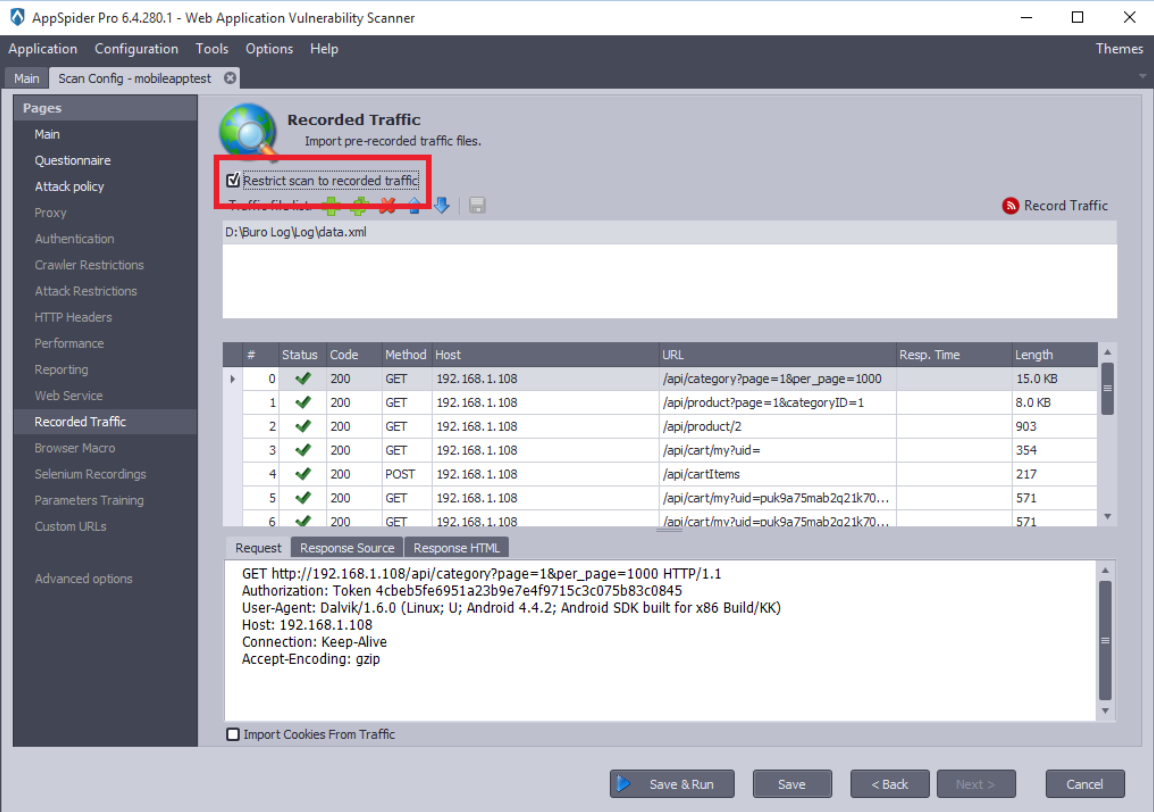The height and width of the screenshot is (812, 1154).
Task: Open the Crawler Restrictions page
Action: 89,265
